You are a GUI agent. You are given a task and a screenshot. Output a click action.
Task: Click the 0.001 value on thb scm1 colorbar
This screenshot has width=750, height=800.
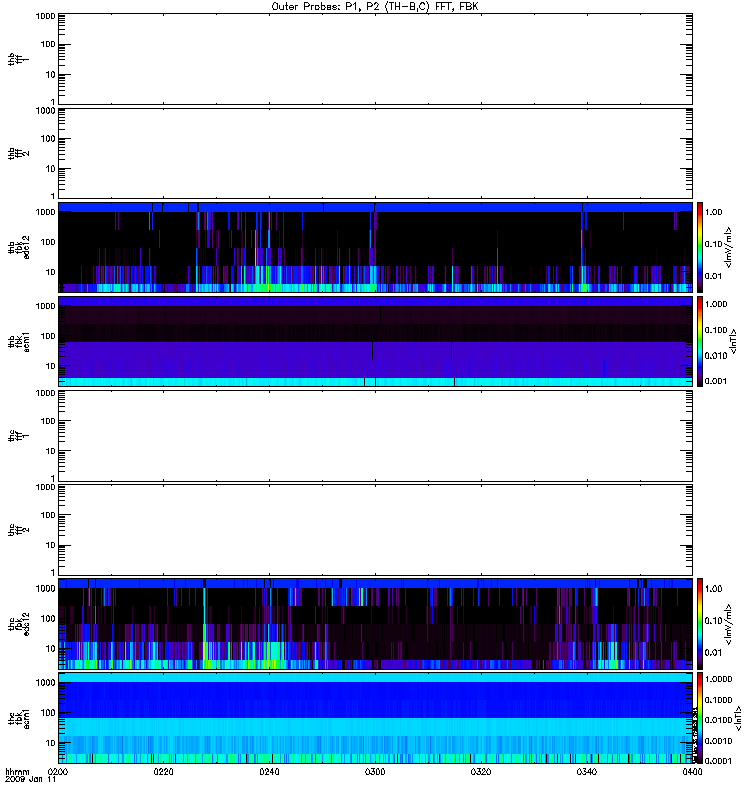tap(716, 381)
